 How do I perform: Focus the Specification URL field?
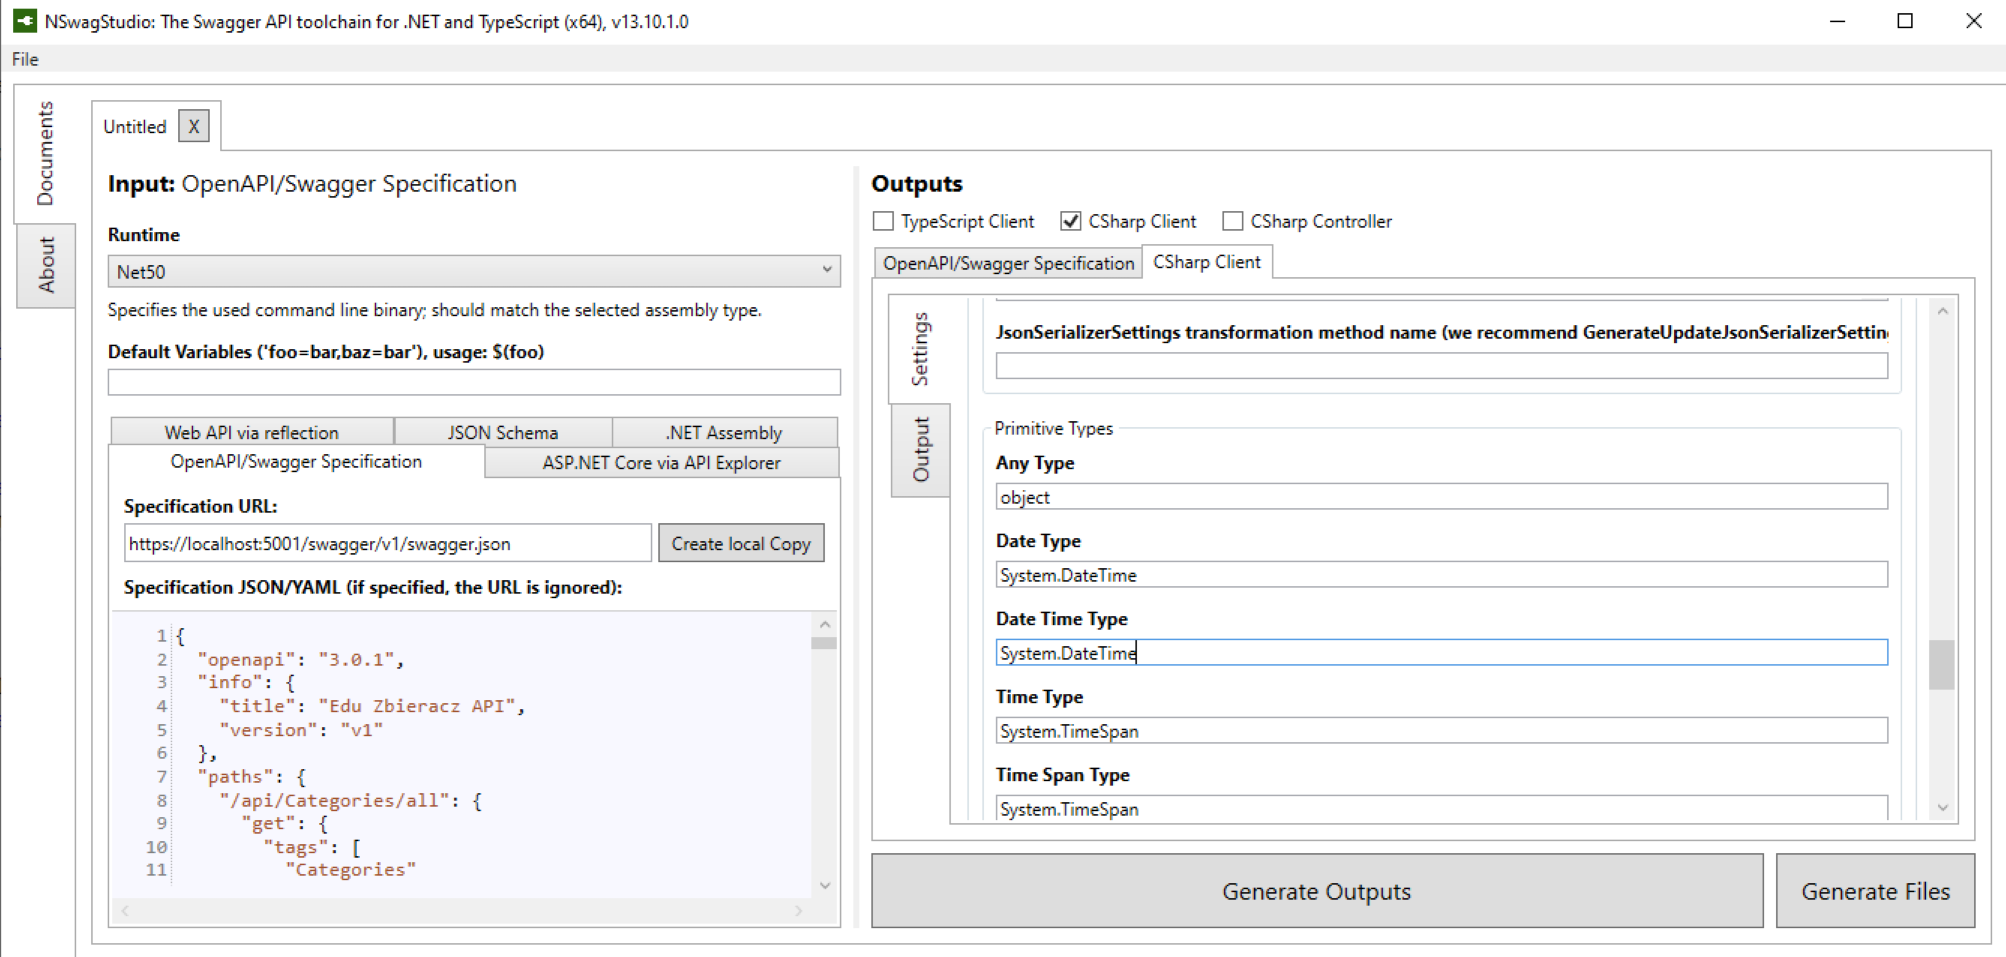[388, 543]
